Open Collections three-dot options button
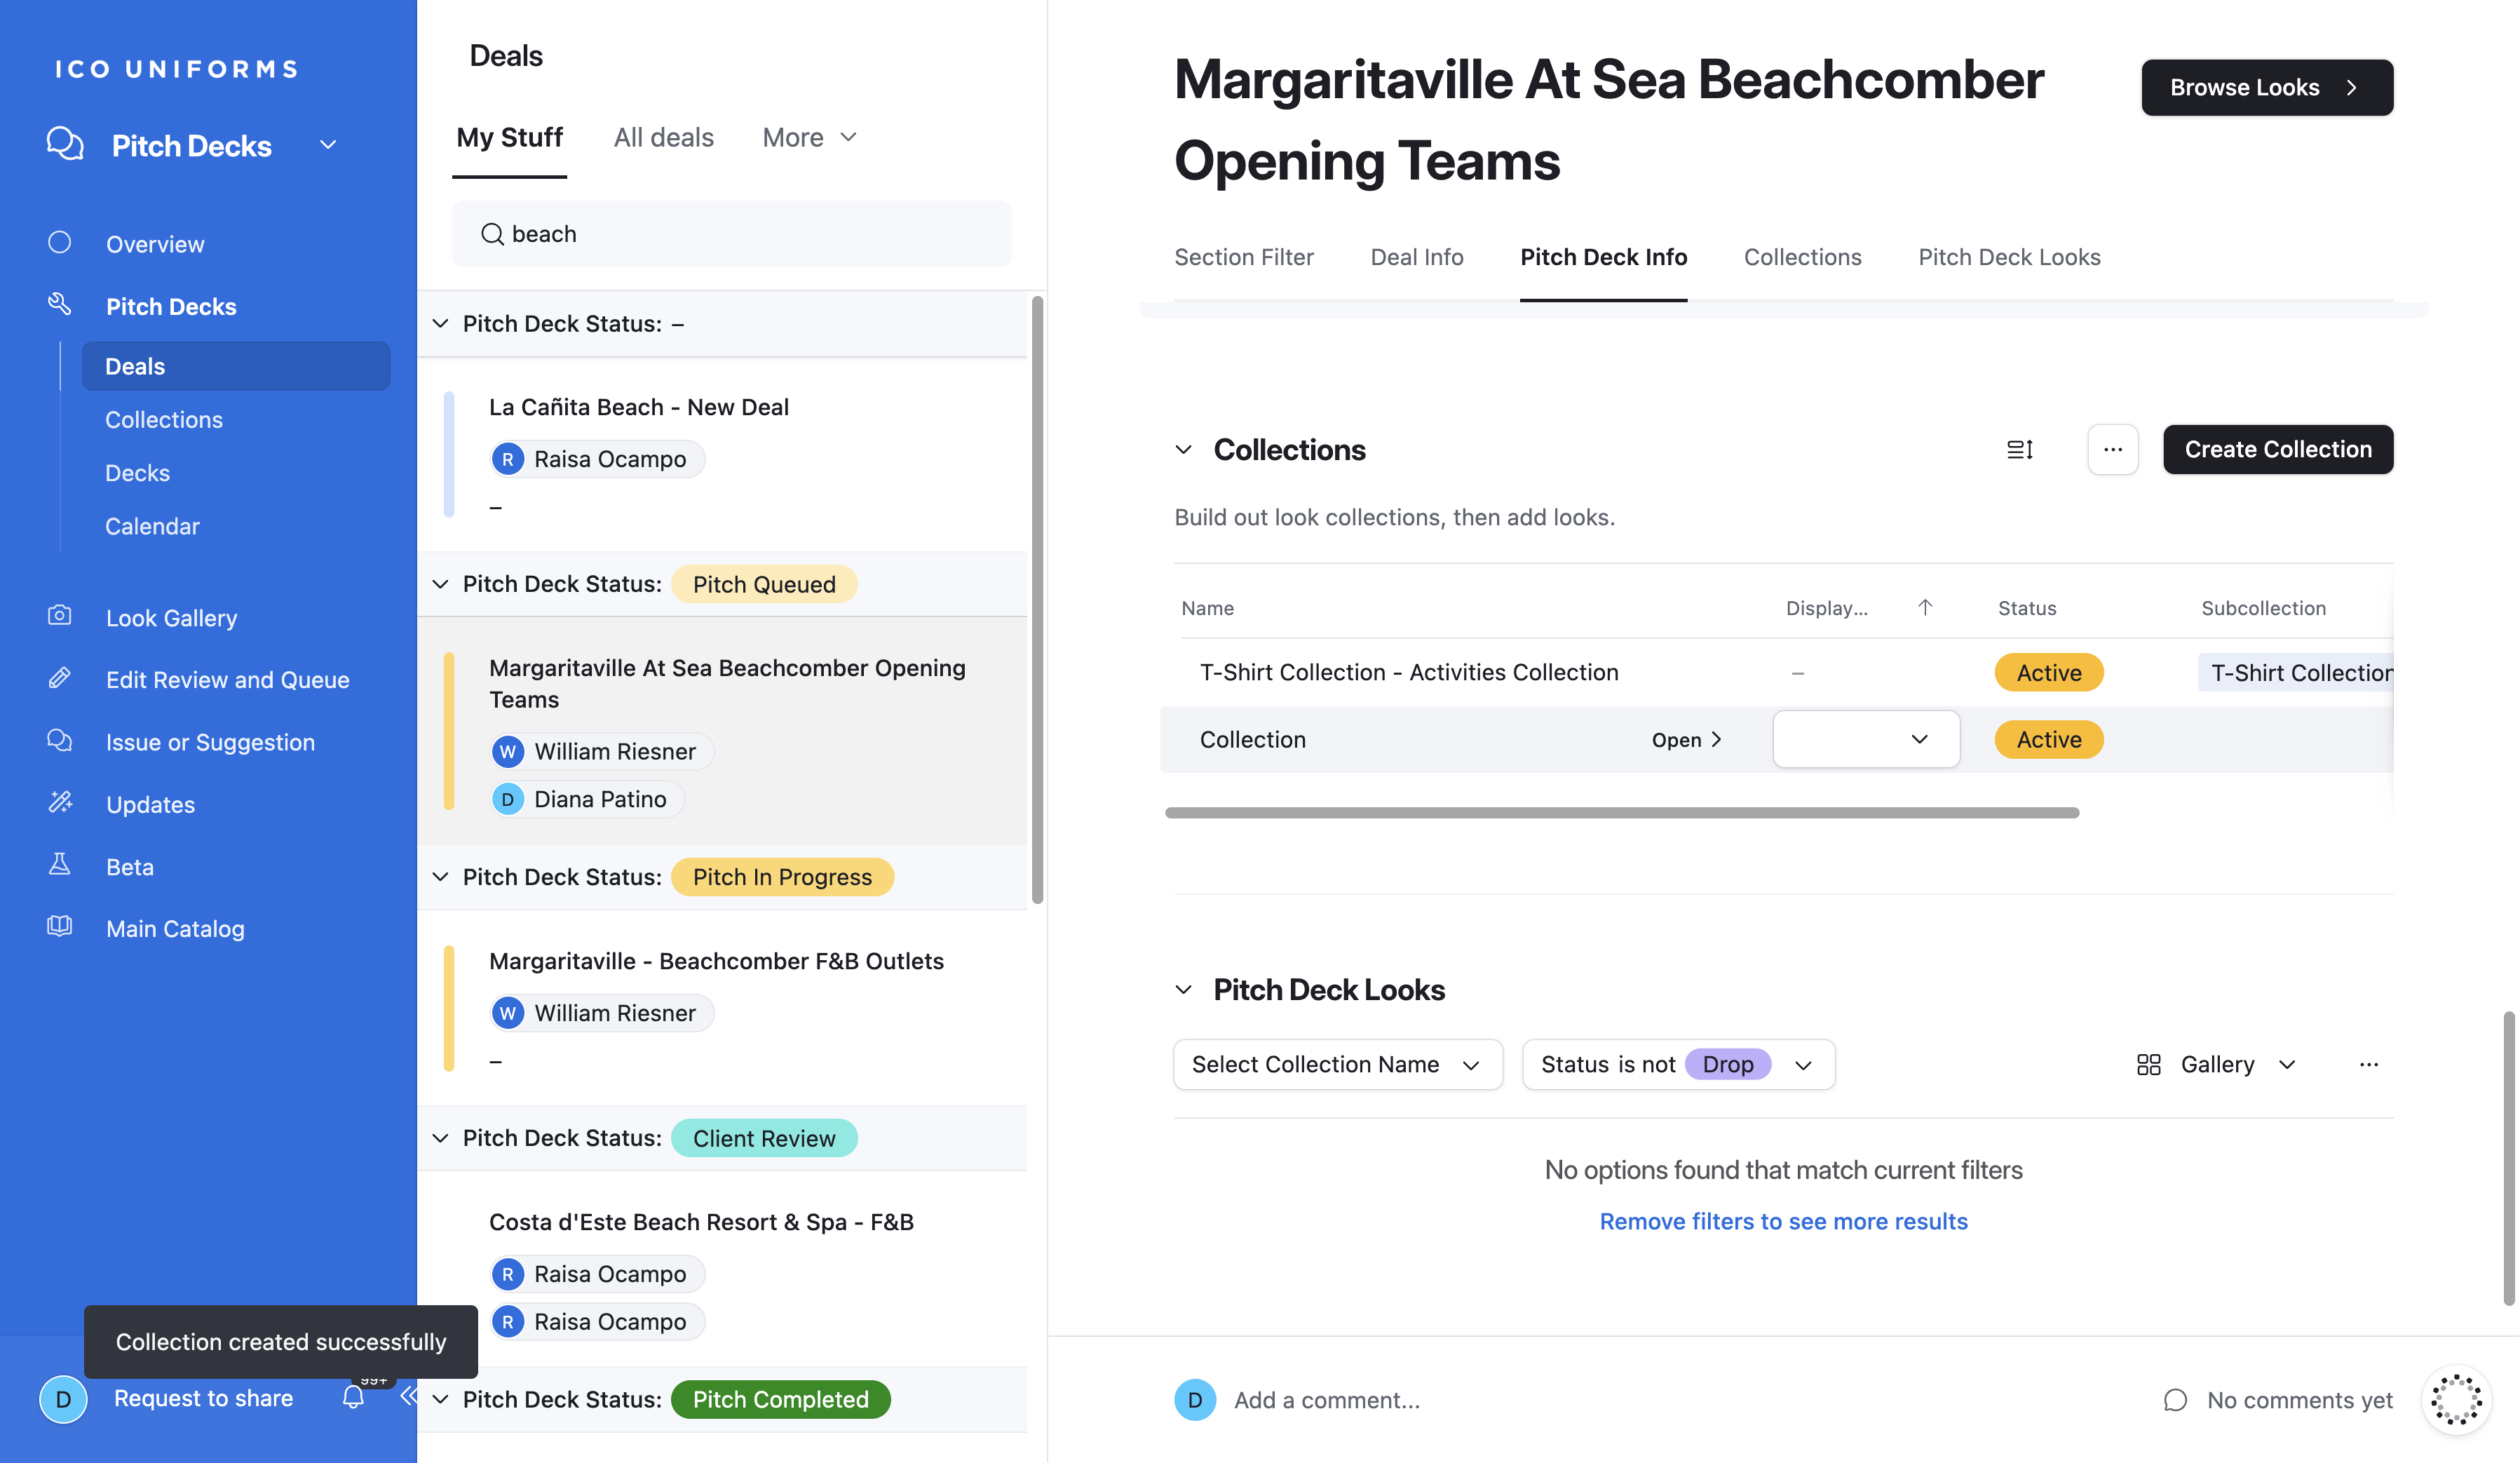This screenshot has height=1463, width=2520. pyautogui.click(x=2112, y=449)
